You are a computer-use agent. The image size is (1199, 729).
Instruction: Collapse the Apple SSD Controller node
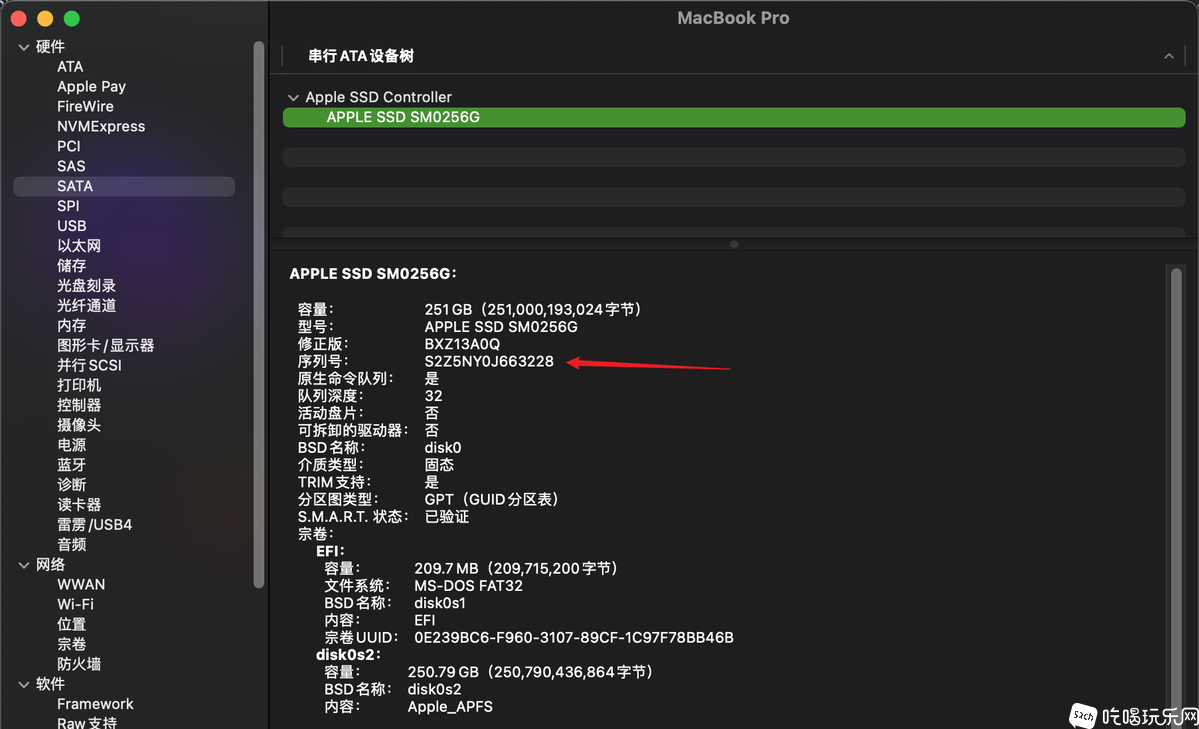[293, 98]
